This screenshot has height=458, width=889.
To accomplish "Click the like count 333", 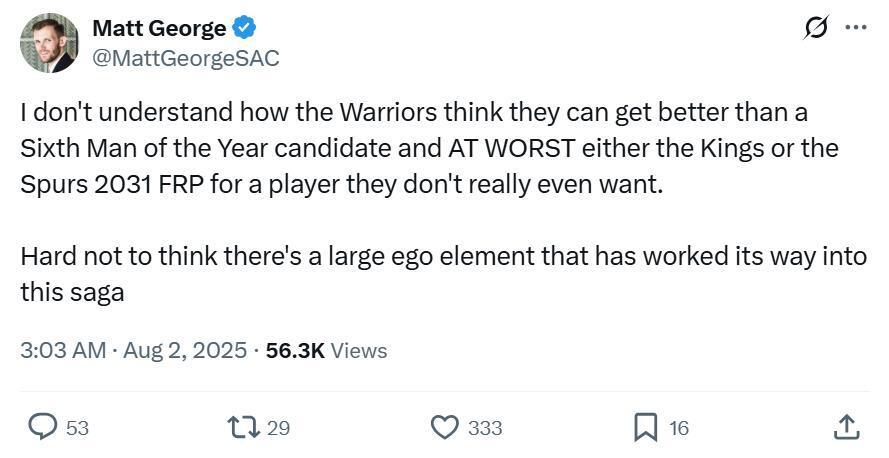I will point(485,428).
